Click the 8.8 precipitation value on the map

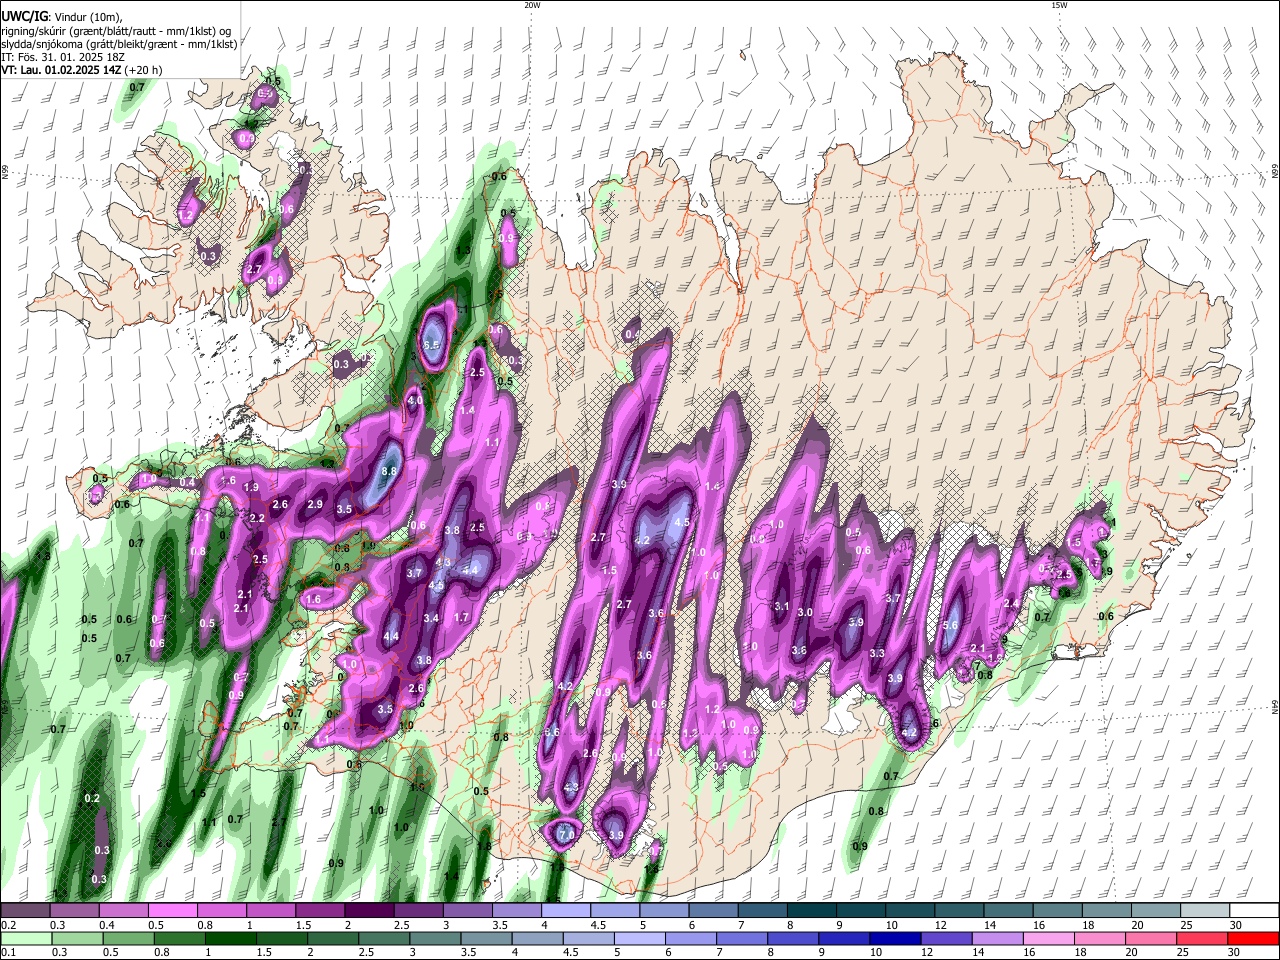390,471
